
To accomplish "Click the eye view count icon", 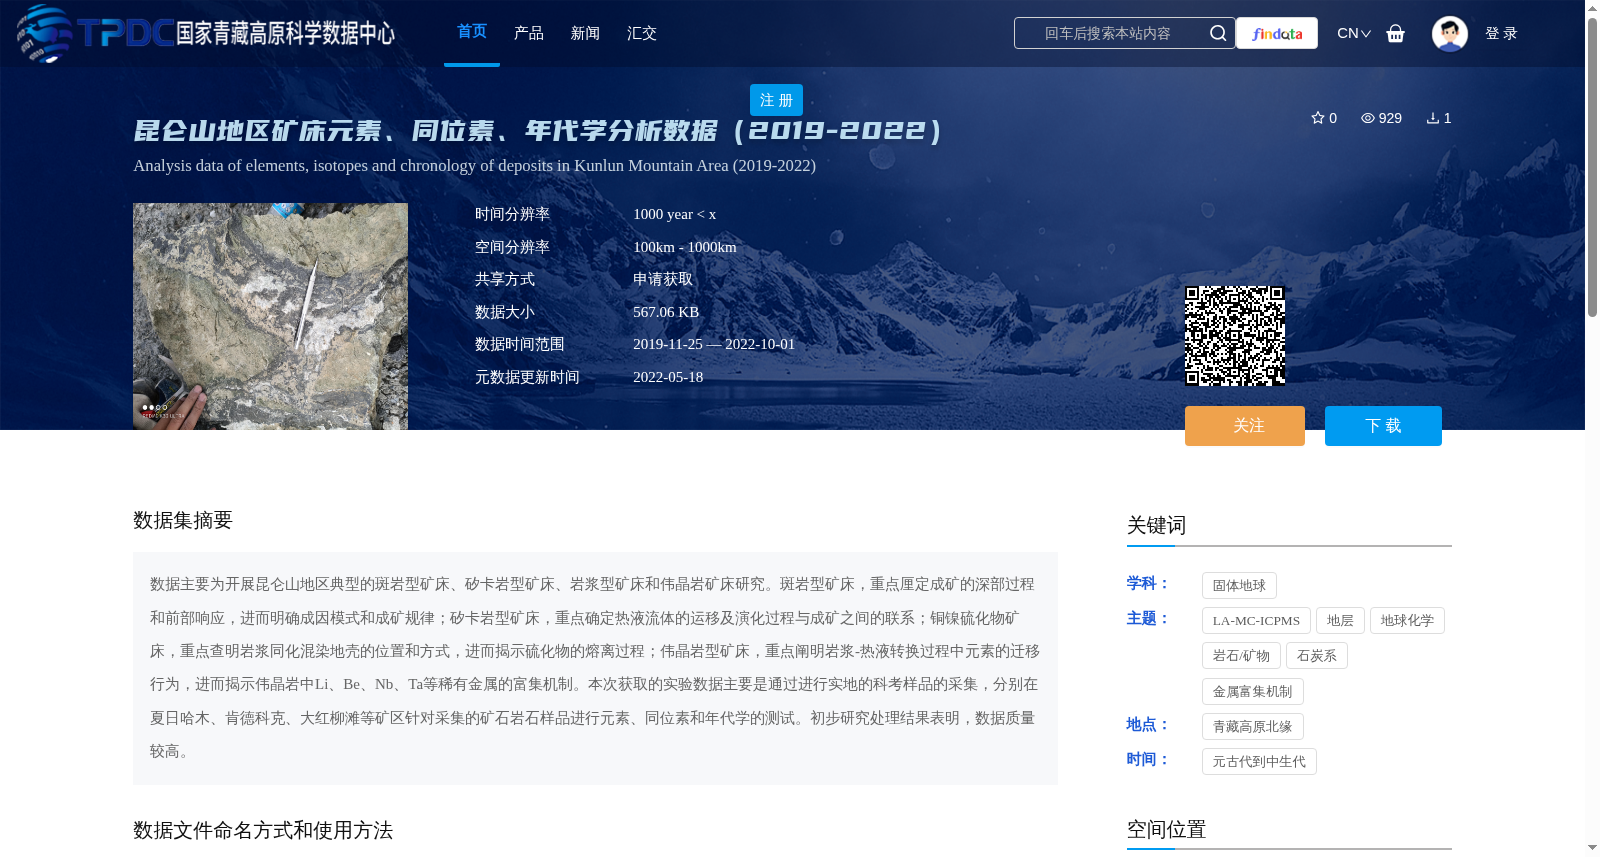I will 1368,118.
